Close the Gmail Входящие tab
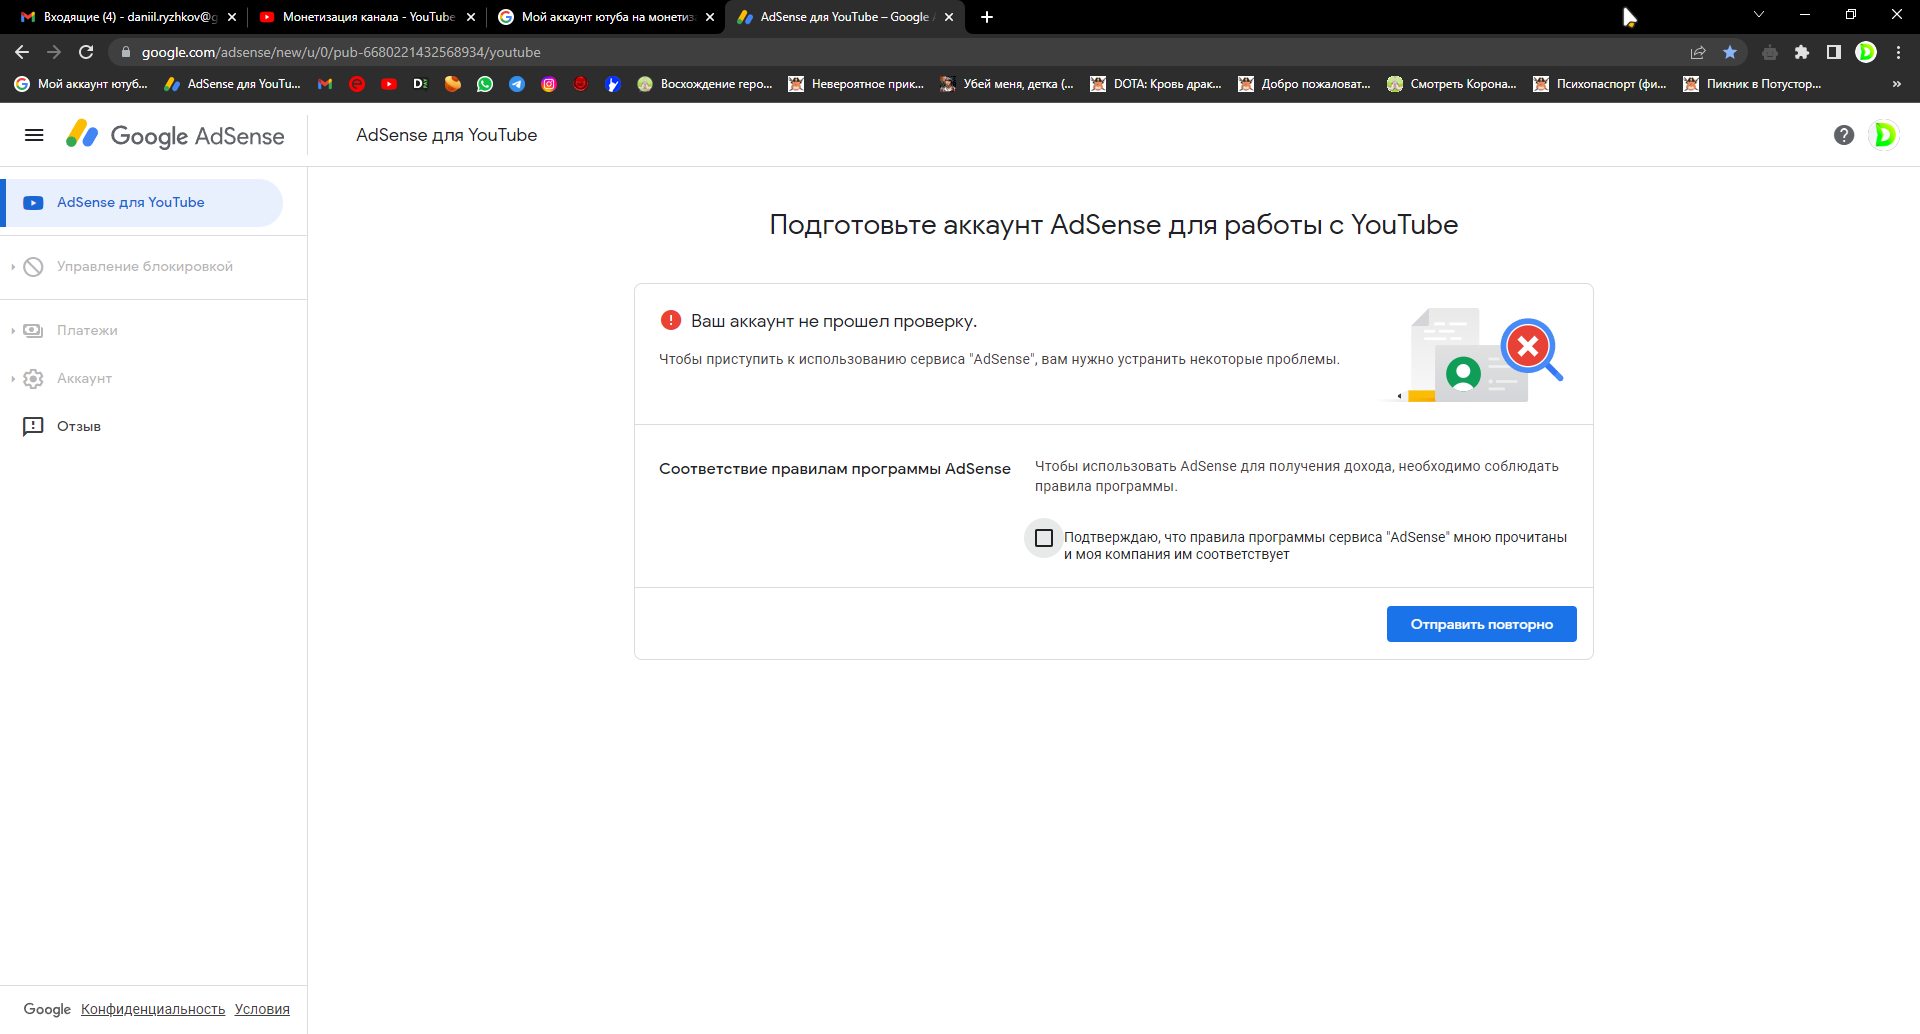The image size is (1920, 1034). (232, 17)
